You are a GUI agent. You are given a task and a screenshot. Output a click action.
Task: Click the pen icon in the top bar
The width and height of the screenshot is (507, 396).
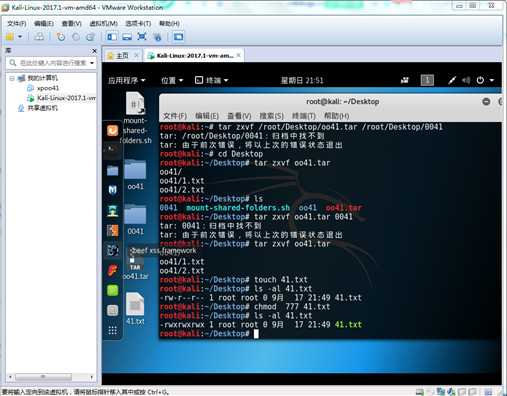tap(452, 80)
